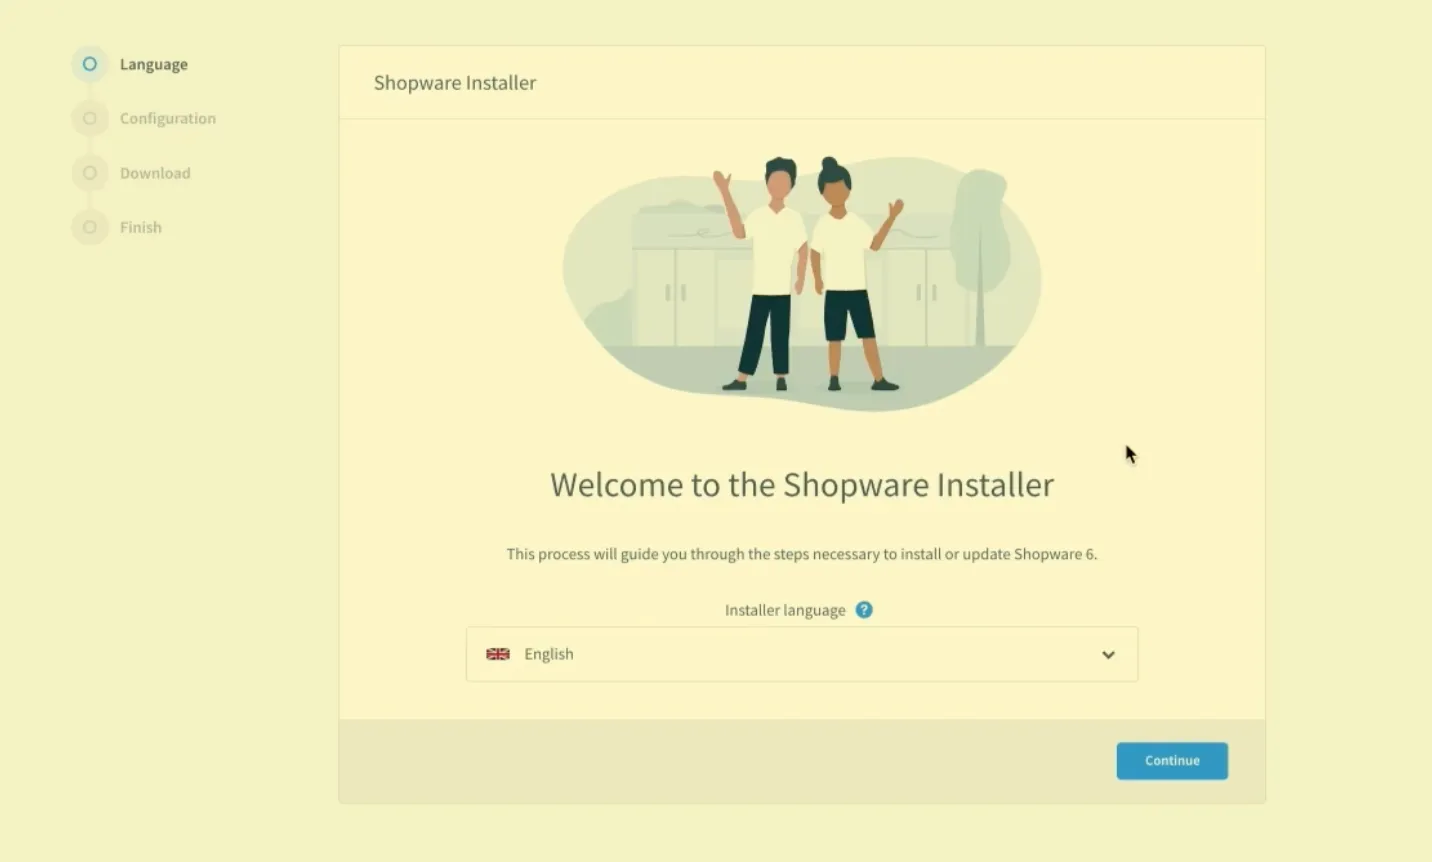This screenshot has height=862, width=1432.
Task: Click the dropdown chevron arrow
Action: click(x=1108, y=655)
